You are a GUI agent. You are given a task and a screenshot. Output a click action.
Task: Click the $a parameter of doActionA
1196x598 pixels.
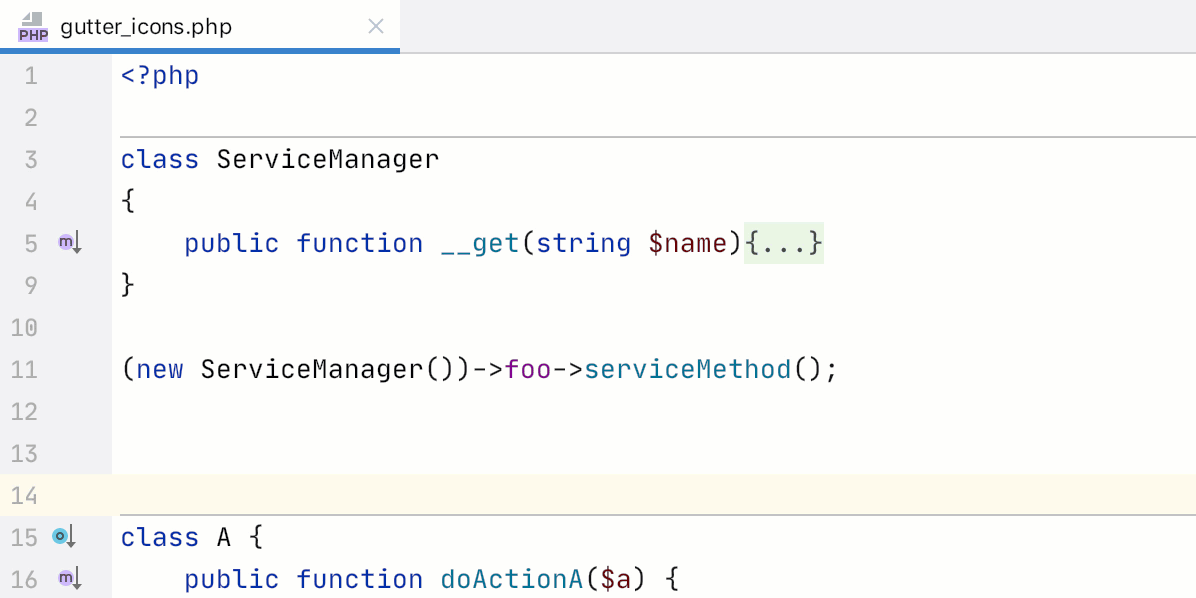coord(615,579)
